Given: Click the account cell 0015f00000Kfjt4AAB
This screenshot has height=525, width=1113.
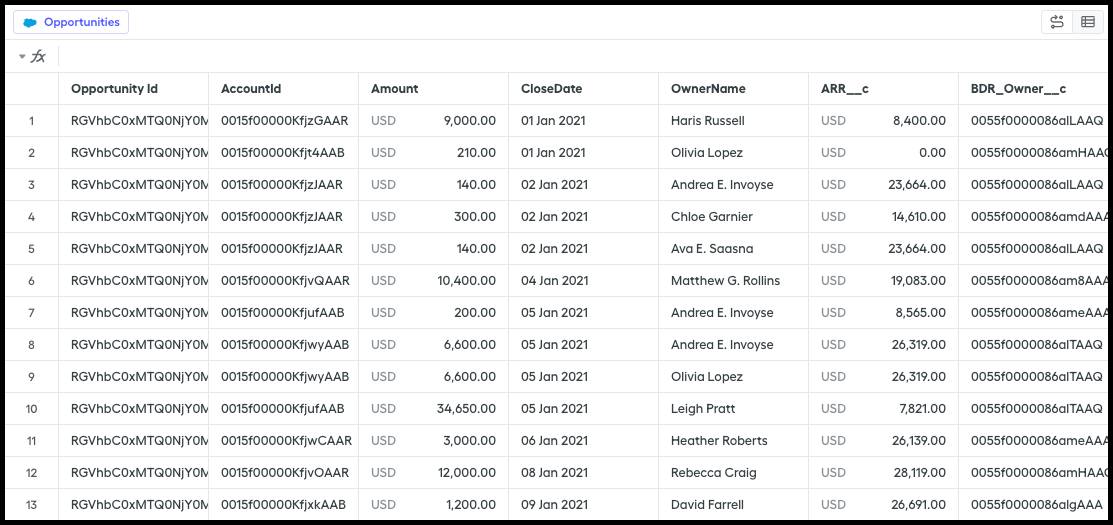Looking at the screenshot, I should 284,153.
